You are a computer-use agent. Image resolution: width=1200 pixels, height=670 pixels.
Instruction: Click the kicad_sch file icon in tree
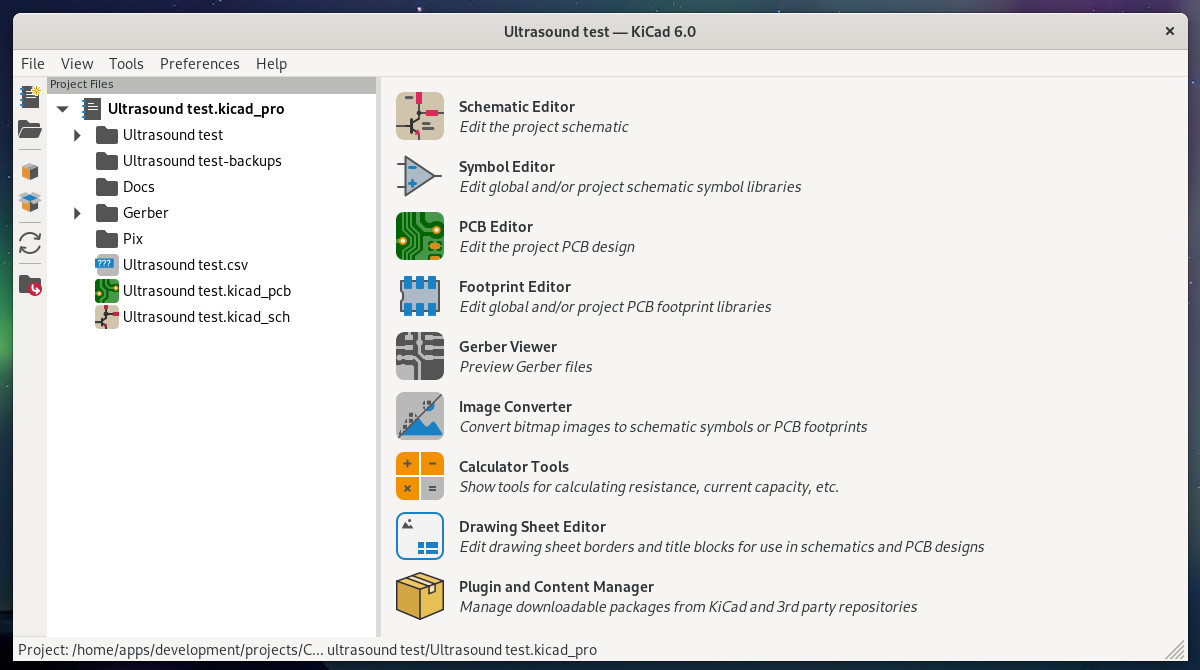point(107,317)
